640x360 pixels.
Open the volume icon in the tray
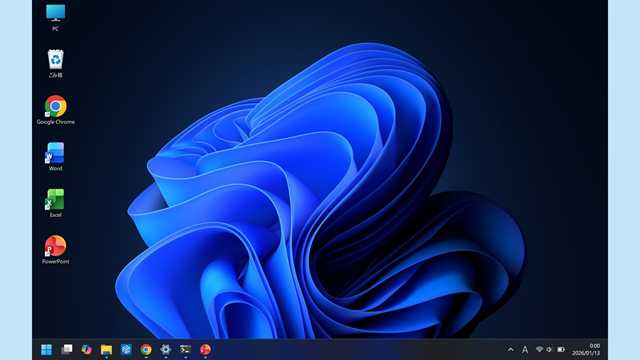click(549, 349)
